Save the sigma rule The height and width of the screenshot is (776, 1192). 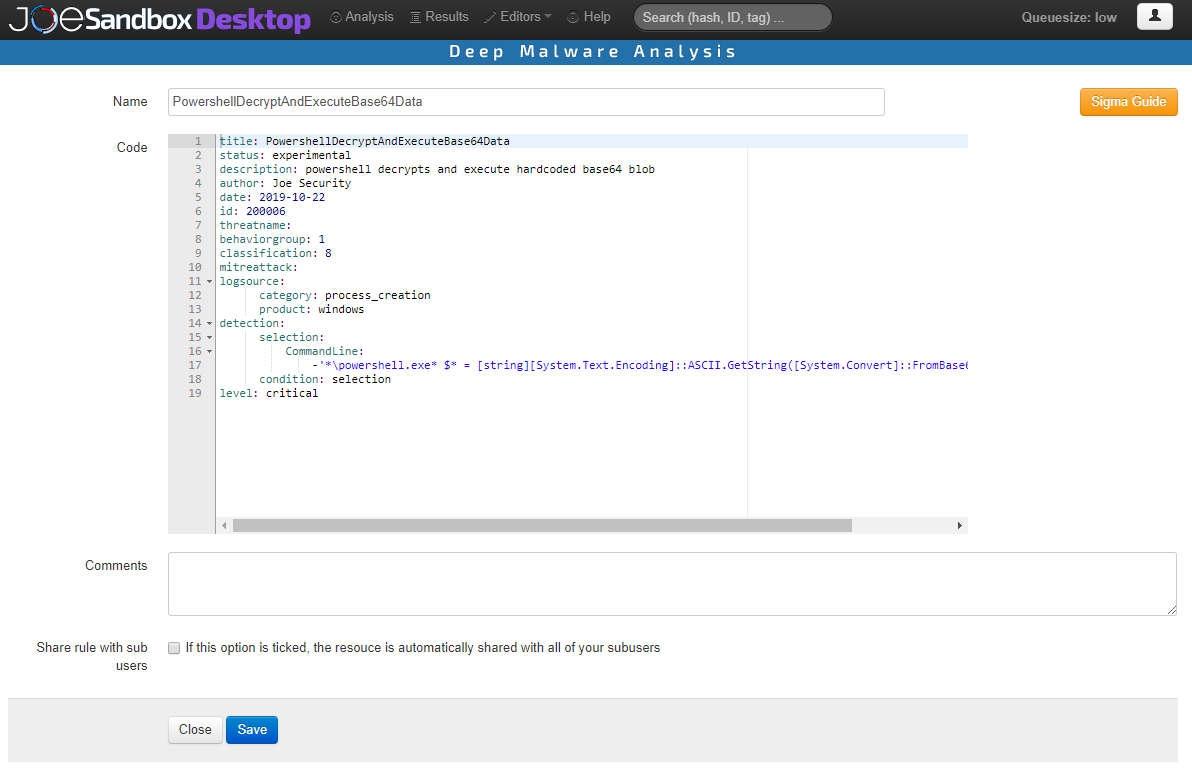coord(251,730)
